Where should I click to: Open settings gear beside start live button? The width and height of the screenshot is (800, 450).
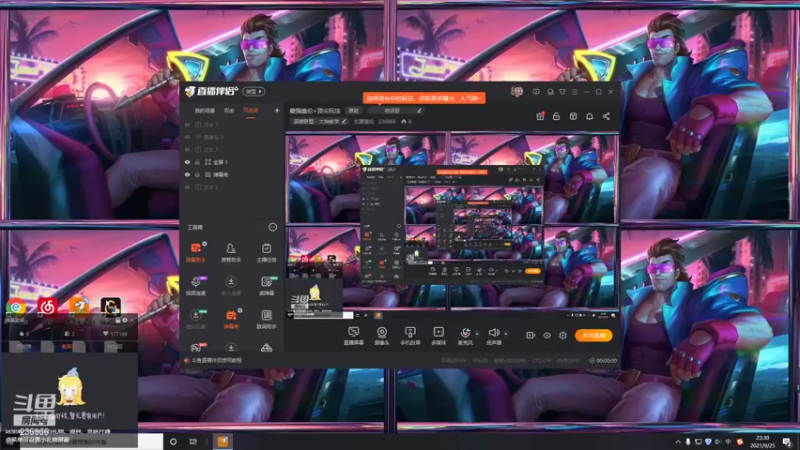click(563, 335)
